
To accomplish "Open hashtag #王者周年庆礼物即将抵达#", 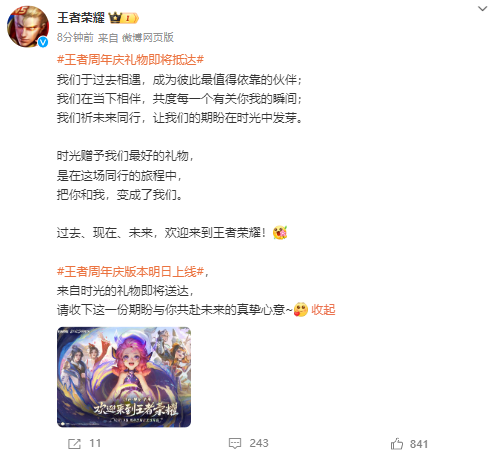I will point(130,60).
